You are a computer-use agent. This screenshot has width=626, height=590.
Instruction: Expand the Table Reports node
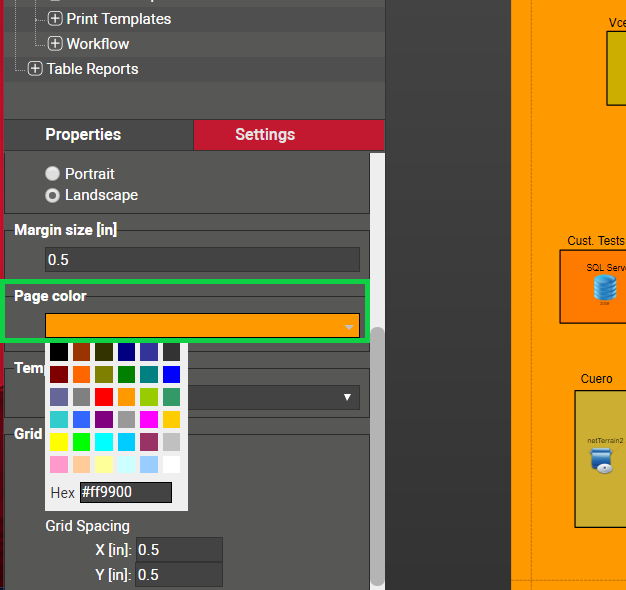[35, 69]
